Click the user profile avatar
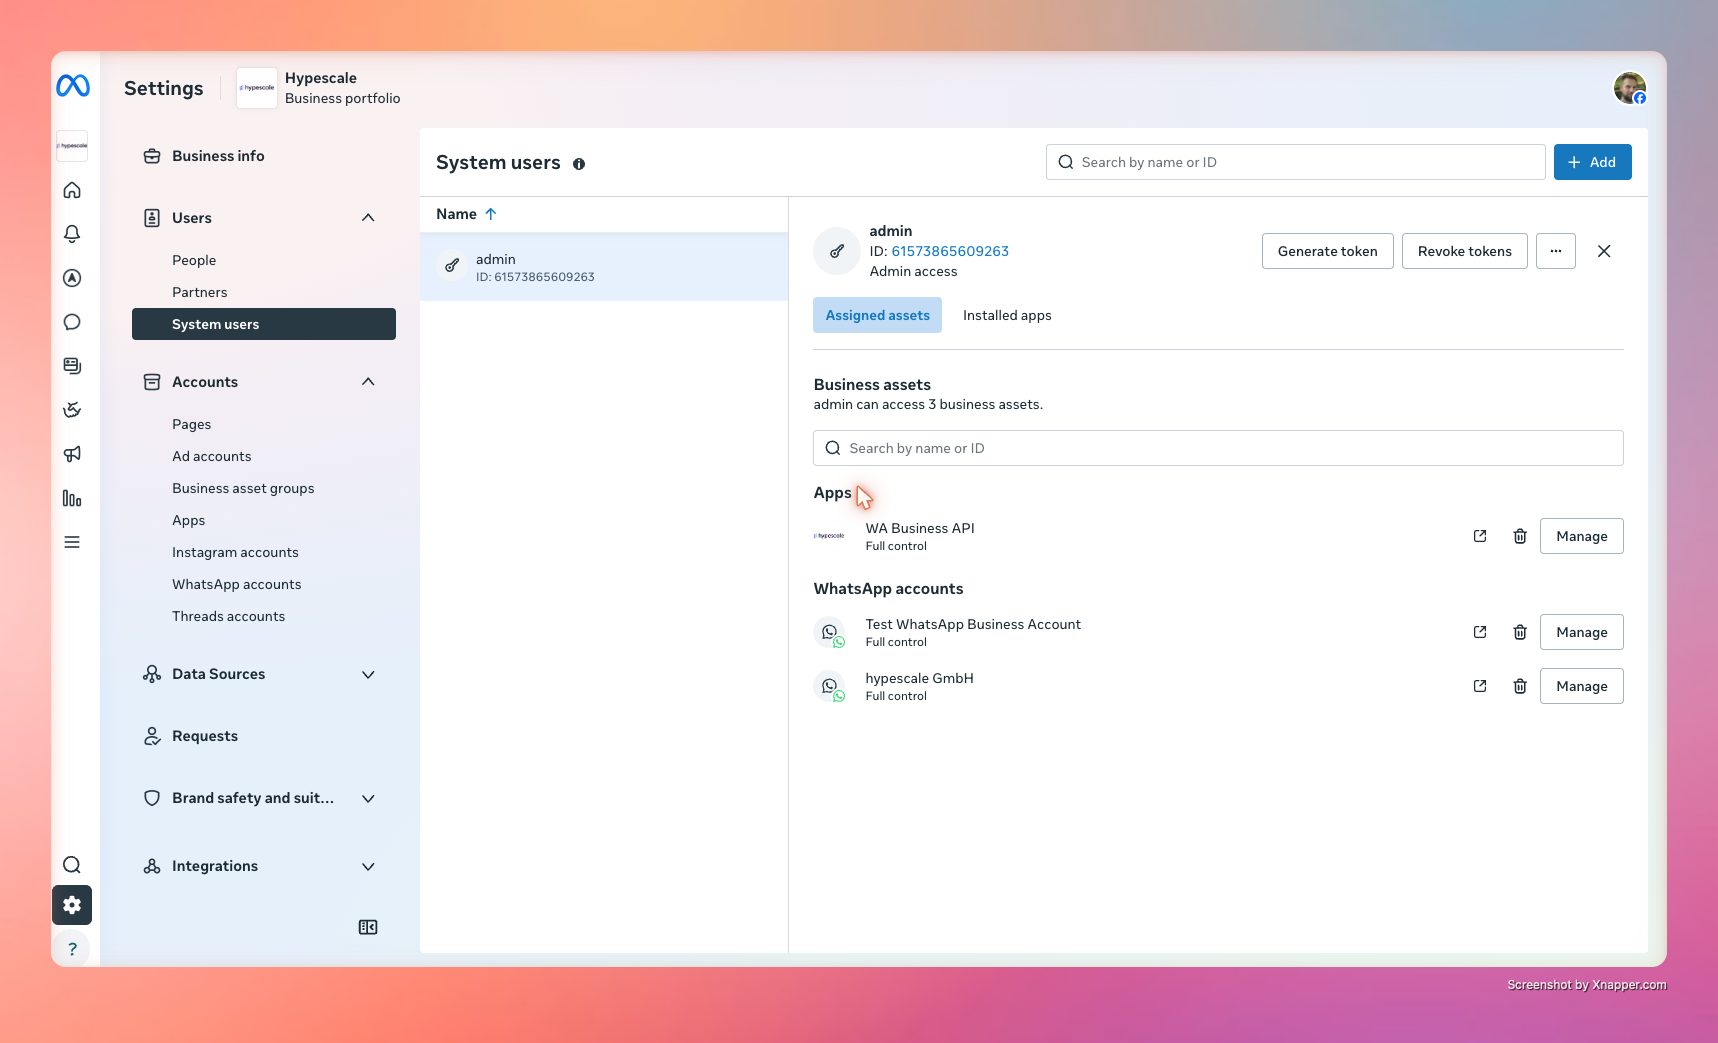The height and width of the screenshot is (1043, 1718). pos(1630,88)
